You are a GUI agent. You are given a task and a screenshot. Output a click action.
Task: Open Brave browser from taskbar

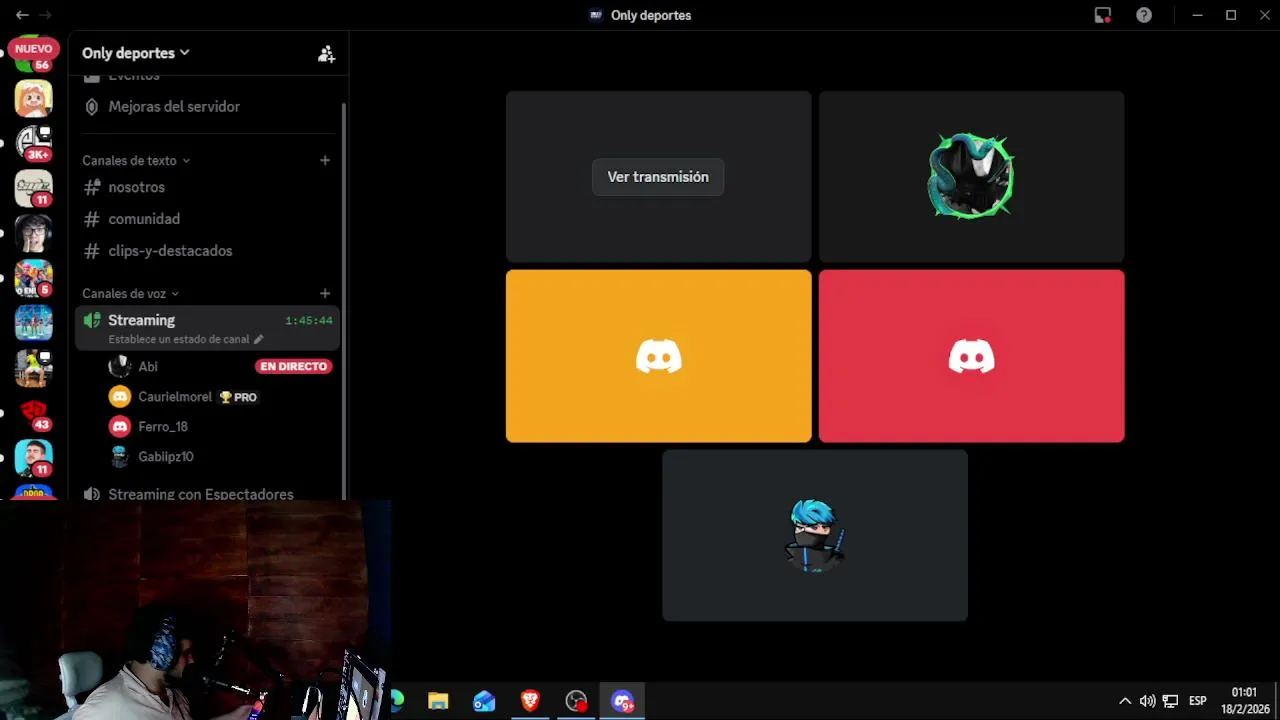pos(530,701)
